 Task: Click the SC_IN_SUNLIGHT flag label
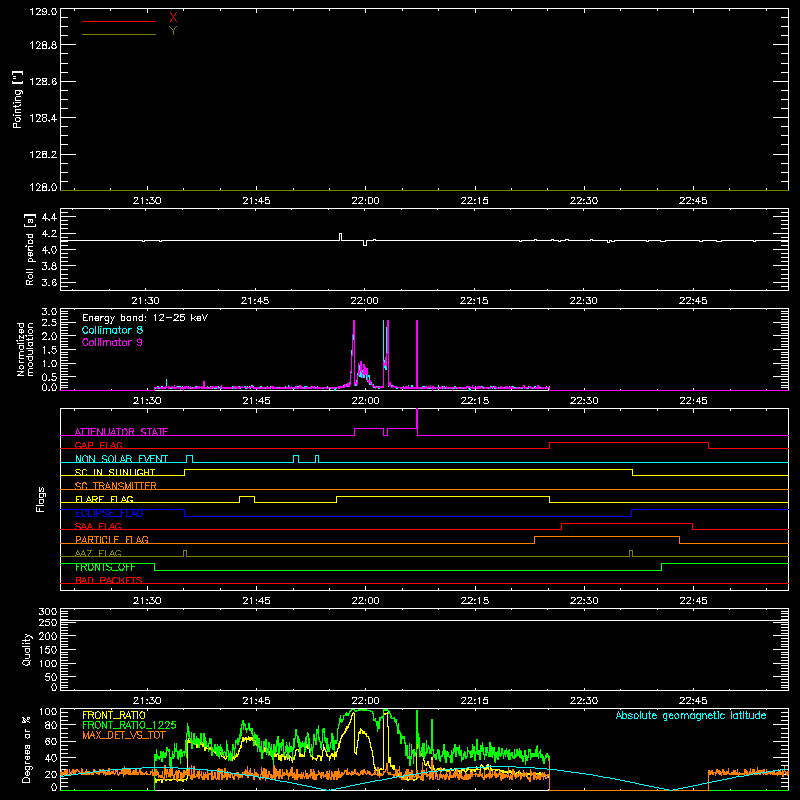click(x=115, y=472)
